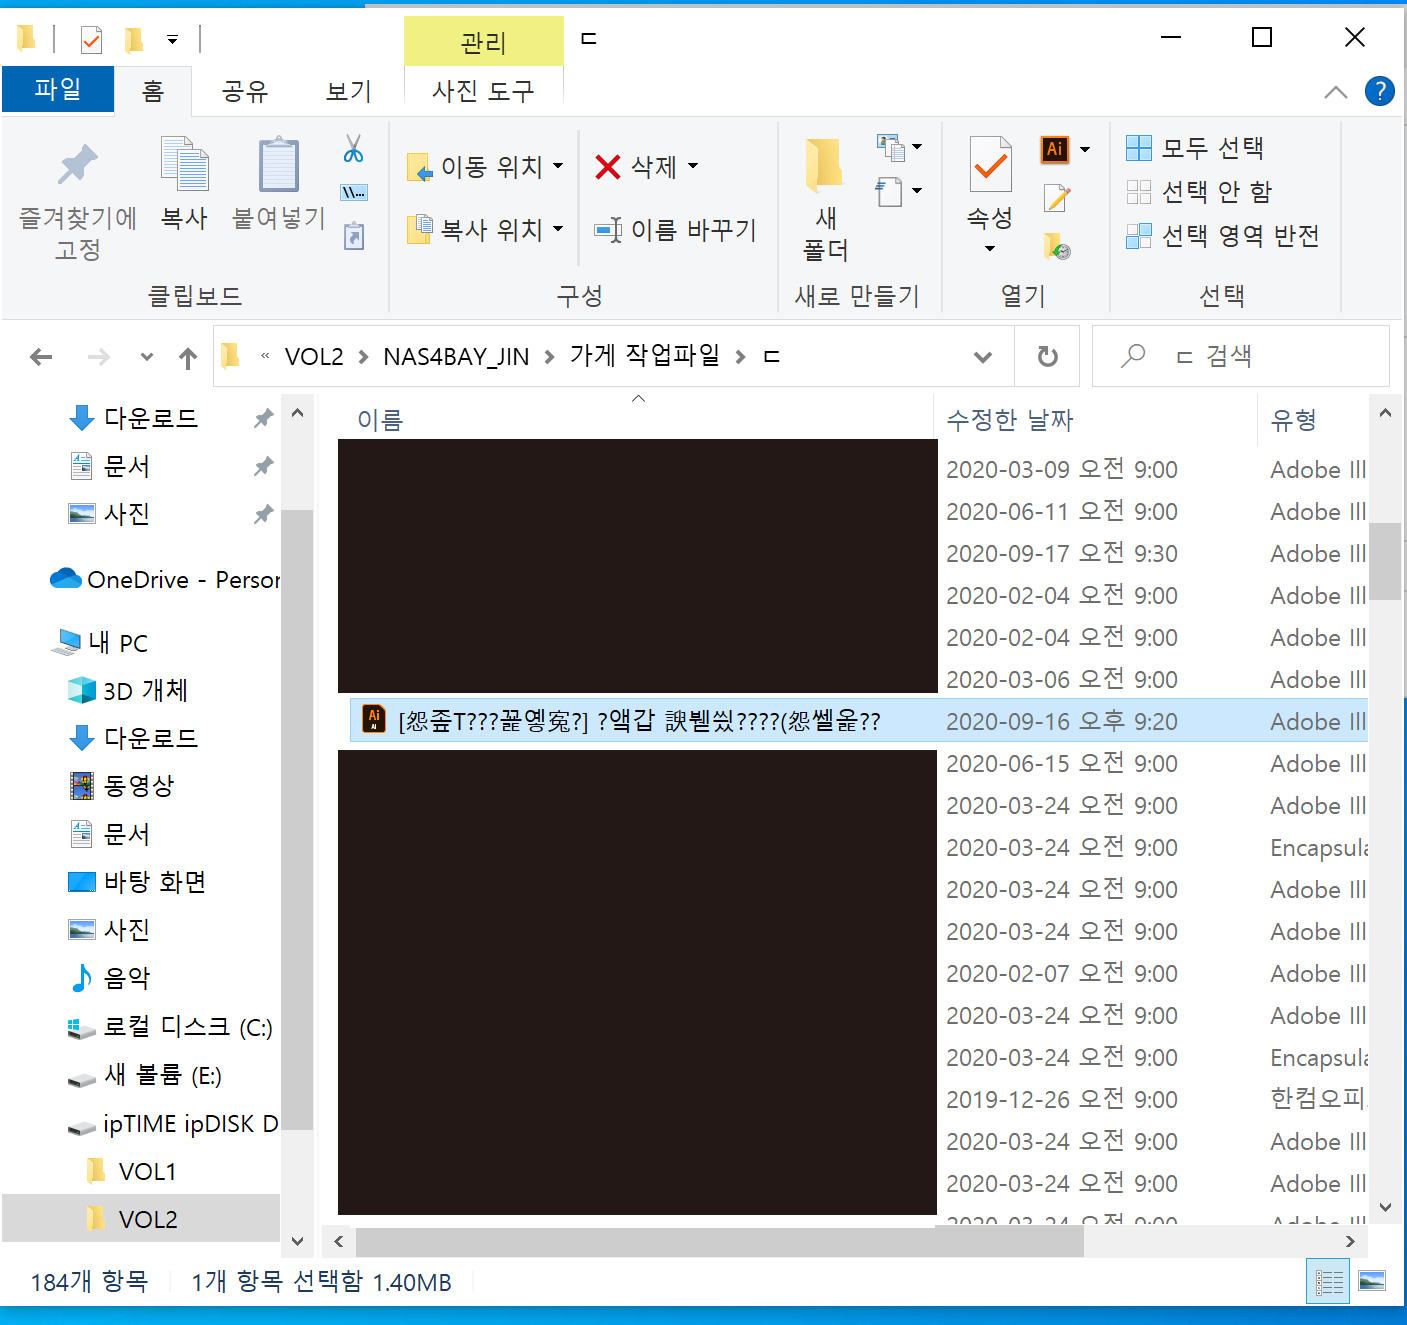Open the 파일 (File) tab
1407x1325 pixels.
(58, 89)
